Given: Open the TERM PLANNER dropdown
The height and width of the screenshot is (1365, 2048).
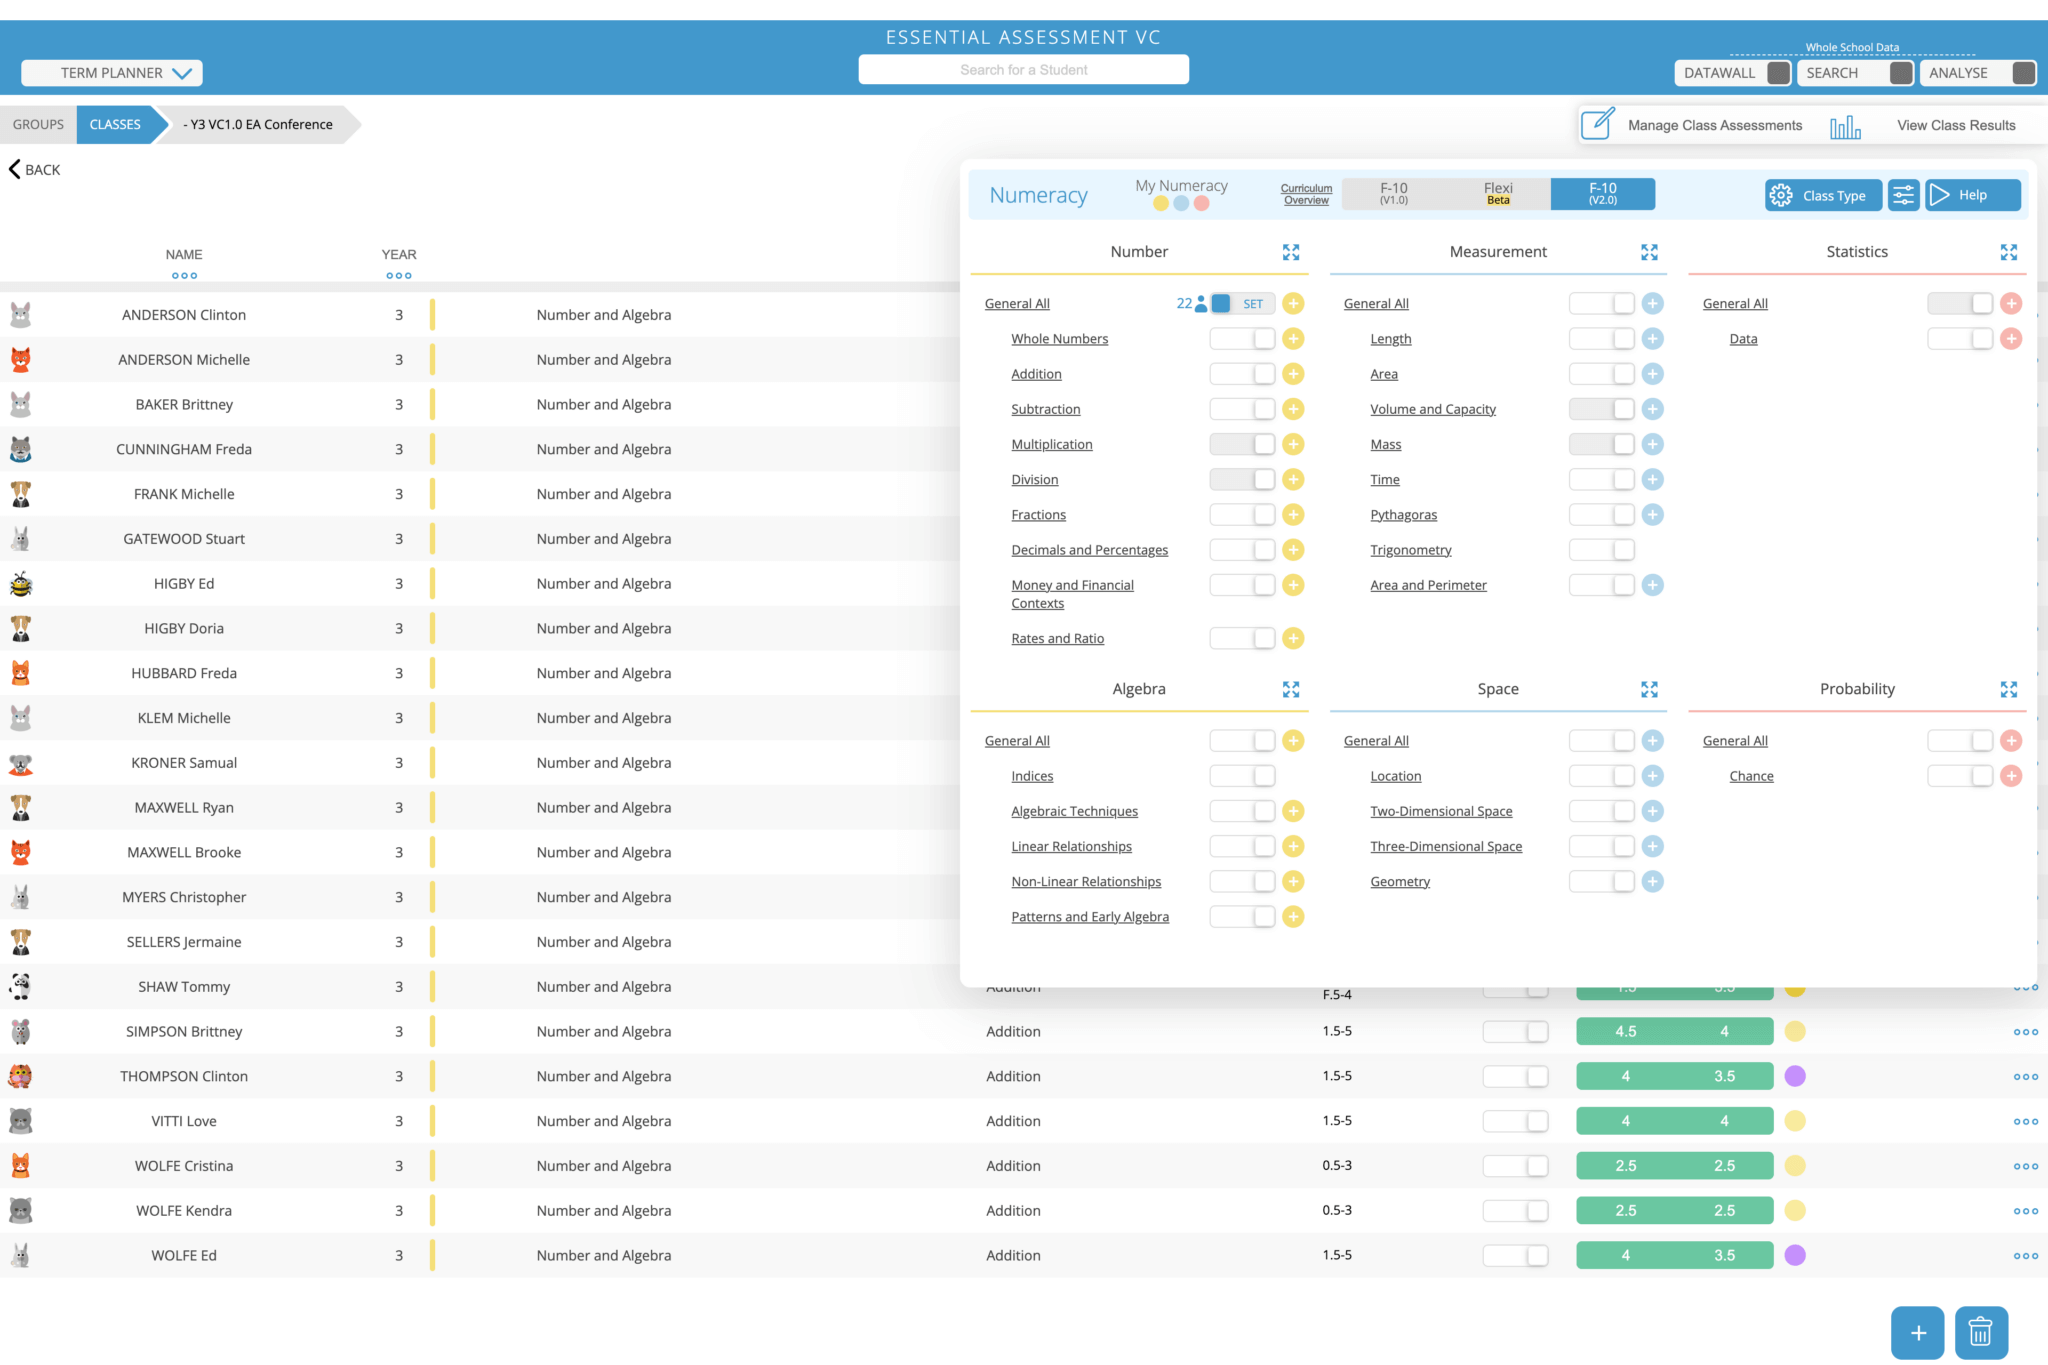Looking at the screenshot, I should coord(112,73).
